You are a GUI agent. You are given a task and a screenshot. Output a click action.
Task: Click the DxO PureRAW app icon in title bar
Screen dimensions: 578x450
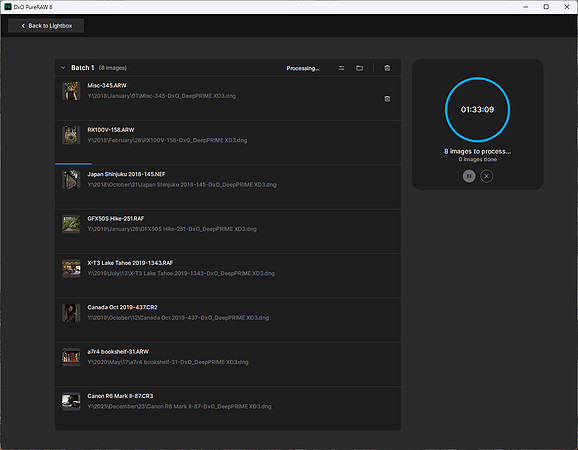coord(8,7)
